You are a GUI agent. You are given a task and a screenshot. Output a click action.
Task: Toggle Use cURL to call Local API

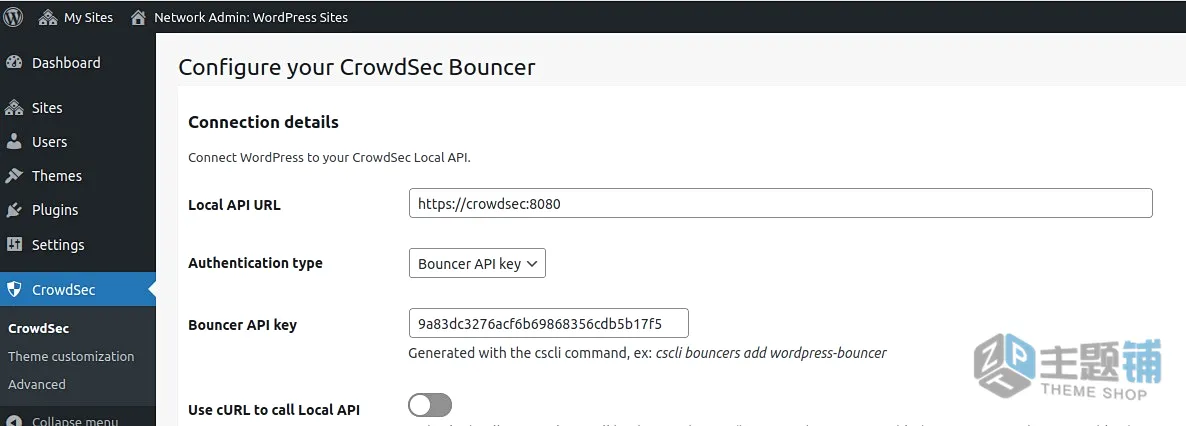coord(430,405)
